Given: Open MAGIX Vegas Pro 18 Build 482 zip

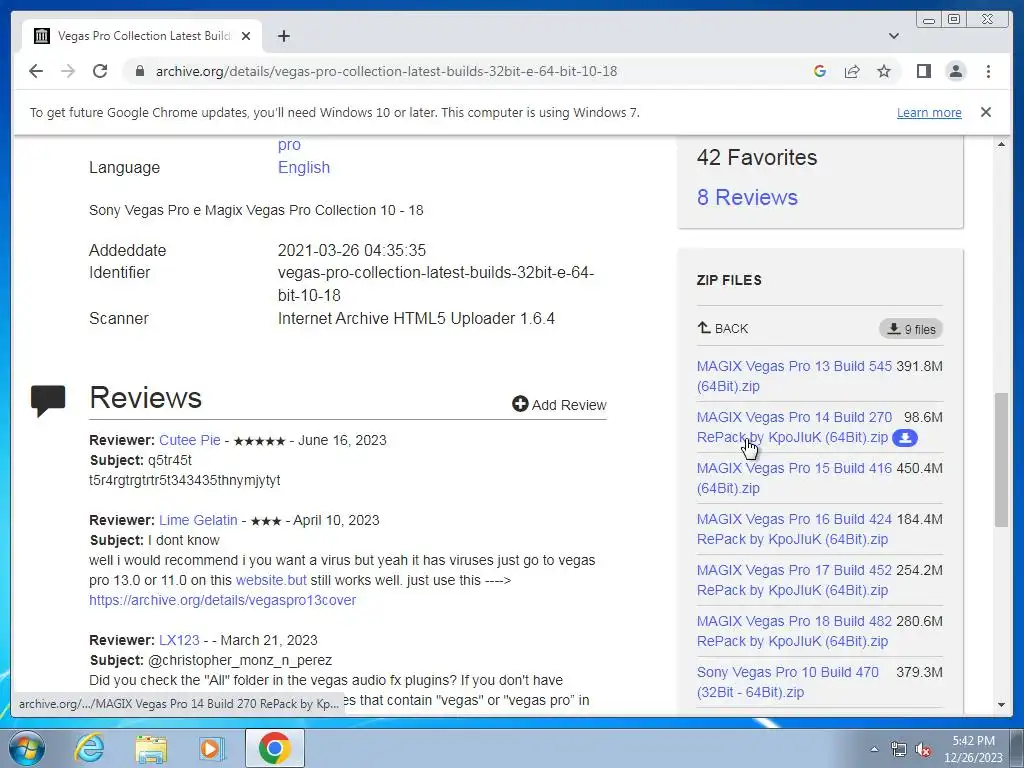Looking at the screenshot, I should [794, 631].
